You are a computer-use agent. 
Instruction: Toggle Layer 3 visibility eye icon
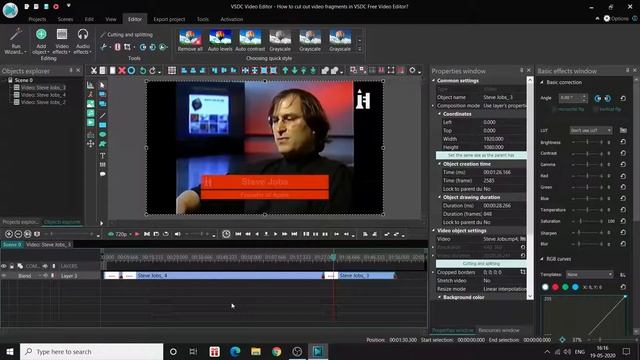tap(4, 276)
